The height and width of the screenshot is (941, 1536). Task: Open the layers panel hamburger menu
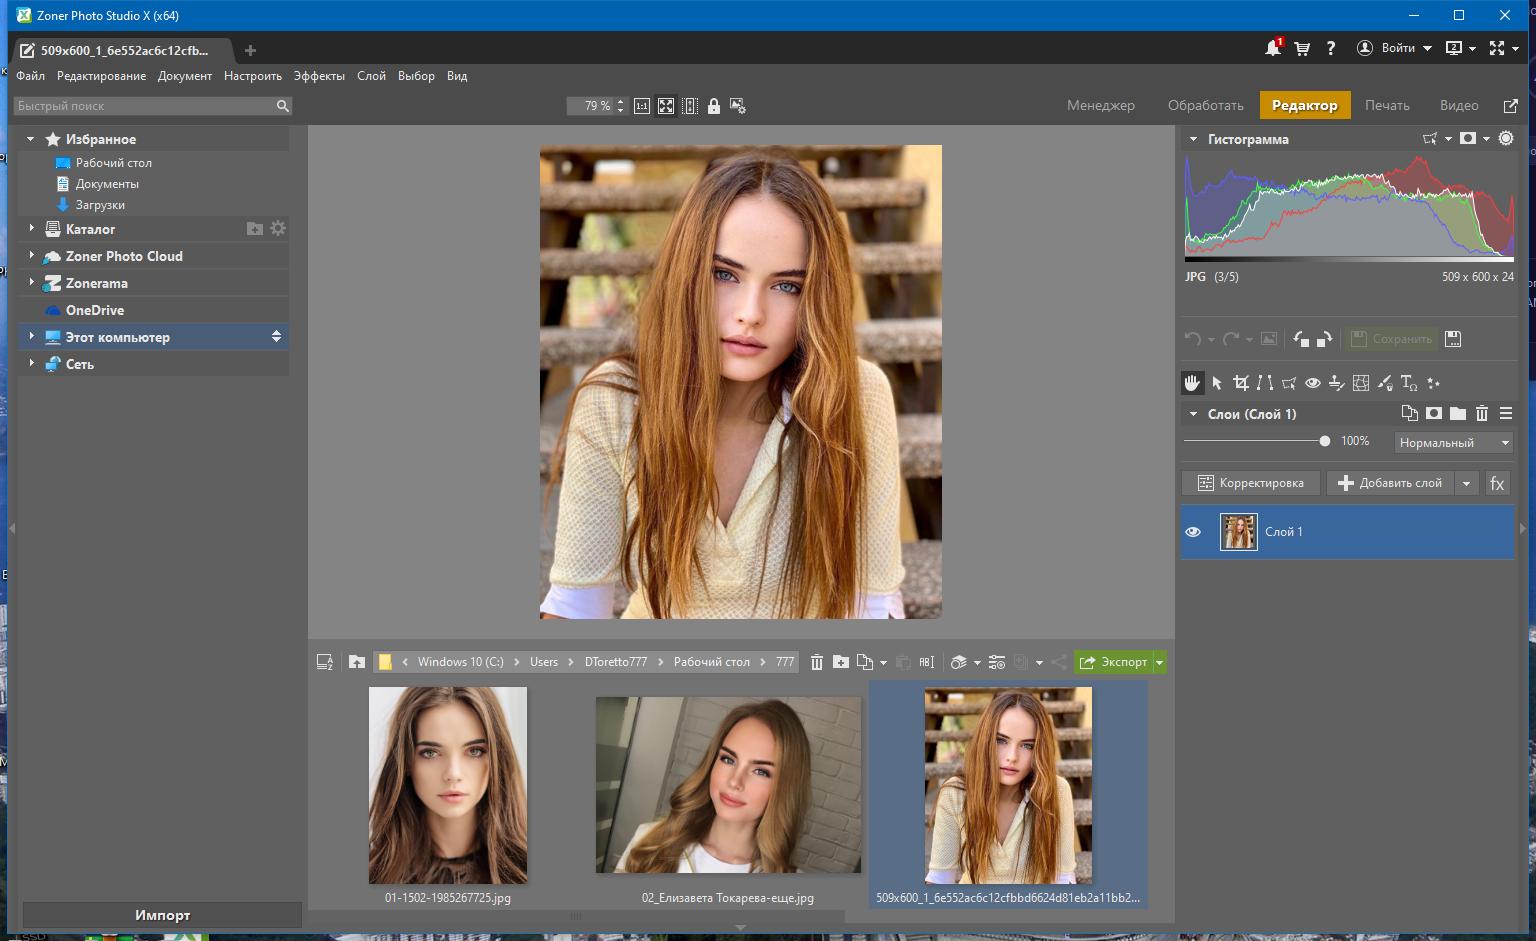[1506, 413]
